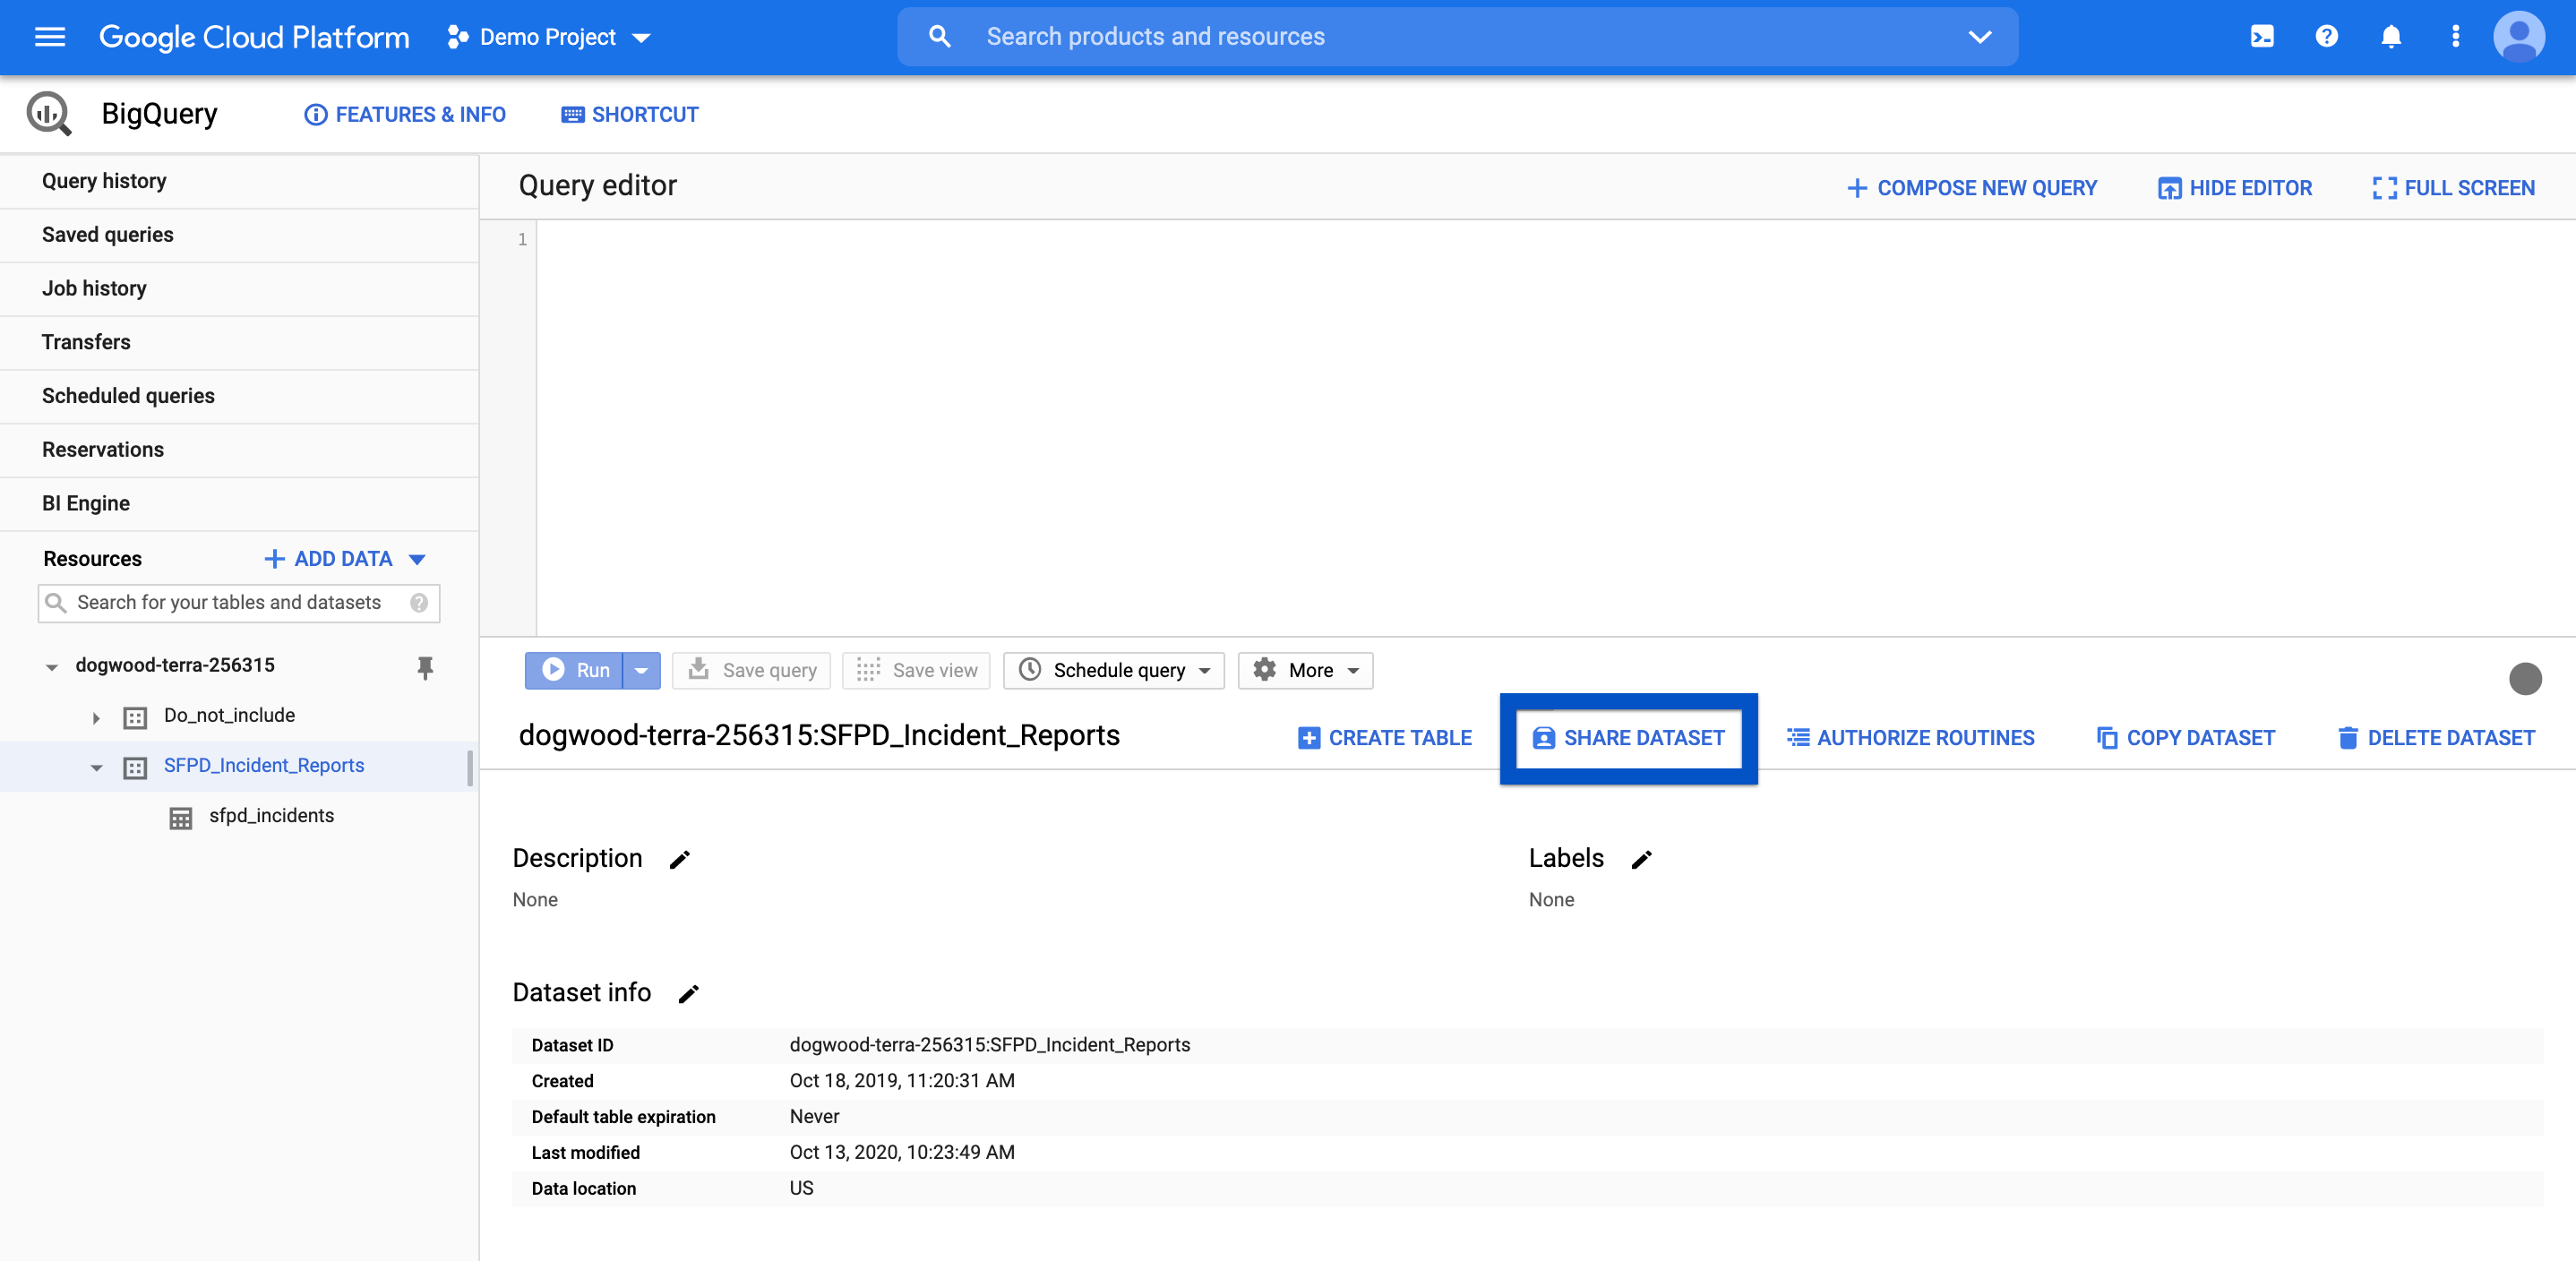Open the Run options dropdown arrow
The height and width of the screenshot is (1261, 2576).
(641, 670)
